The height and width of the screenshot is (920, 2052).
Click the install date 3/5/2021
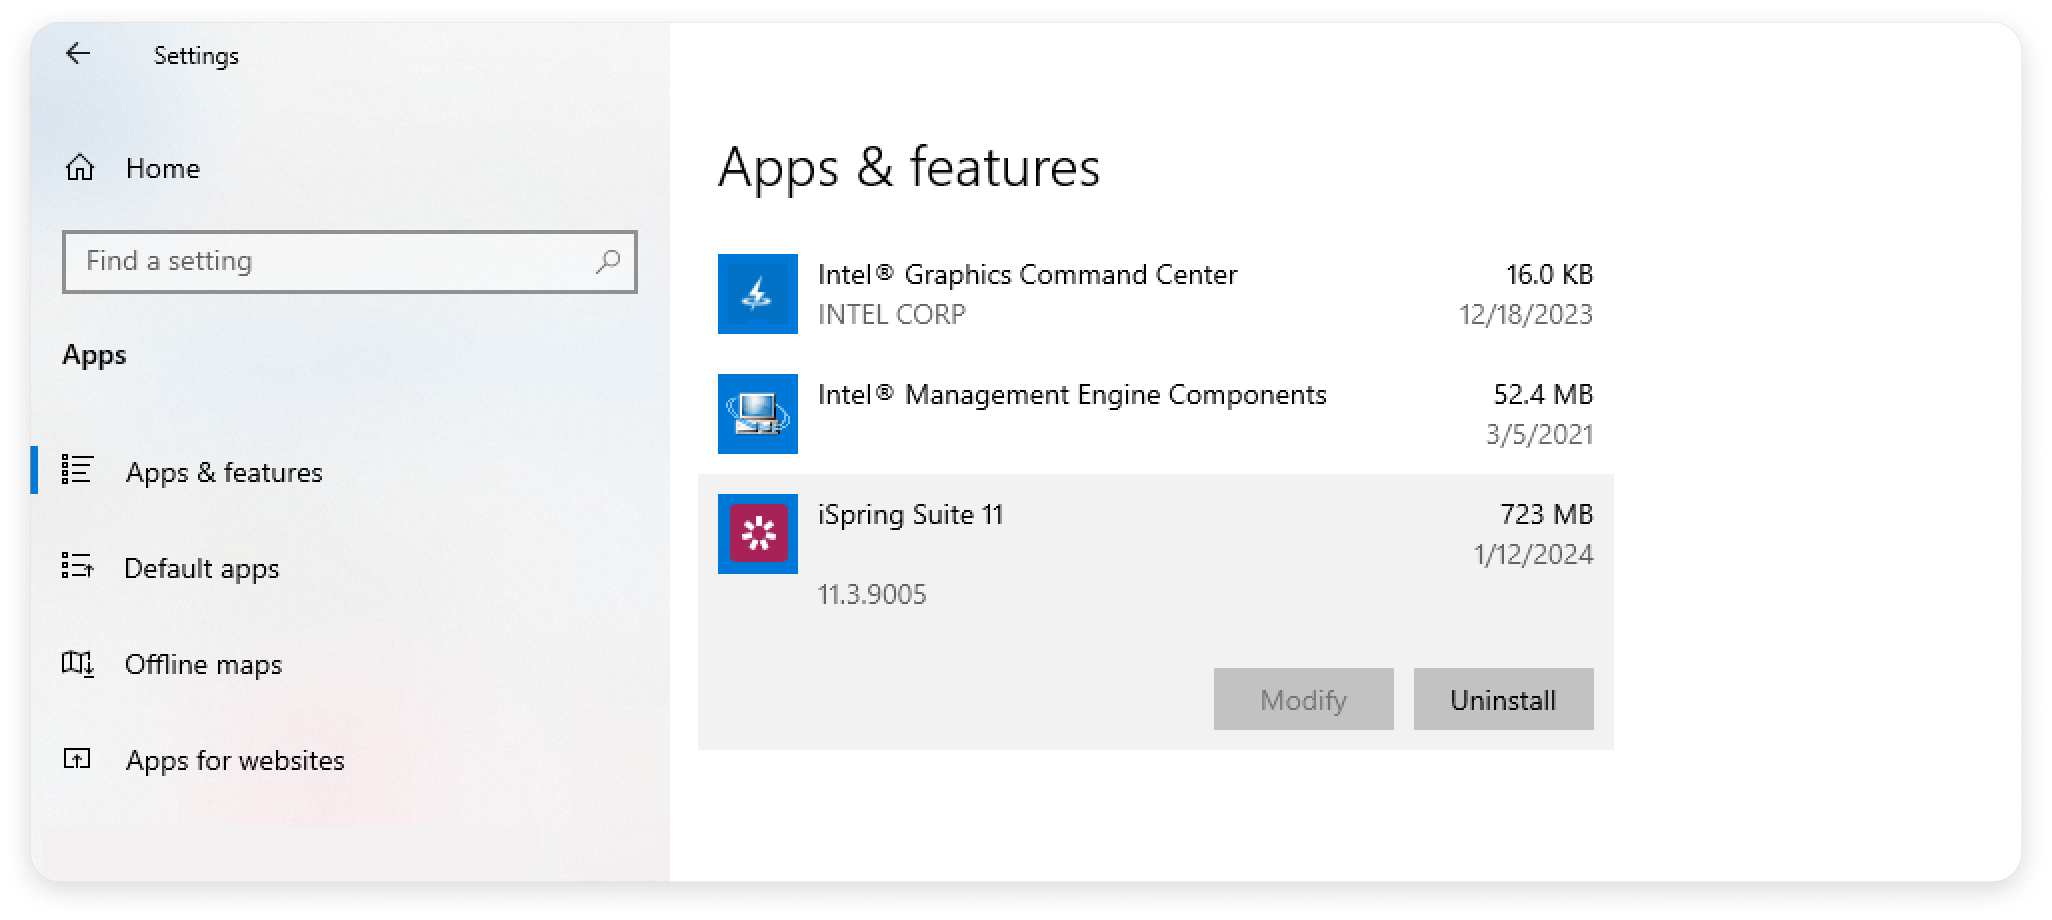tap(1539, 434)
